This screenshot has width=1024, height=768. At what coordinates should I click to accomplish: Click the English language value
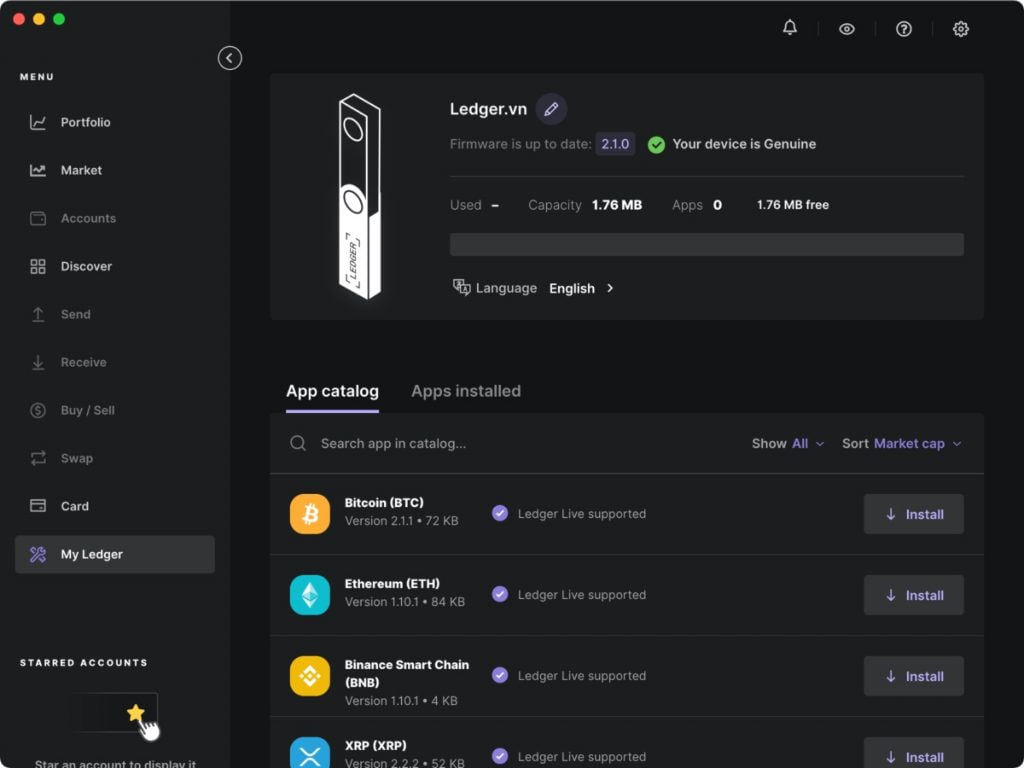coord(571,289)
